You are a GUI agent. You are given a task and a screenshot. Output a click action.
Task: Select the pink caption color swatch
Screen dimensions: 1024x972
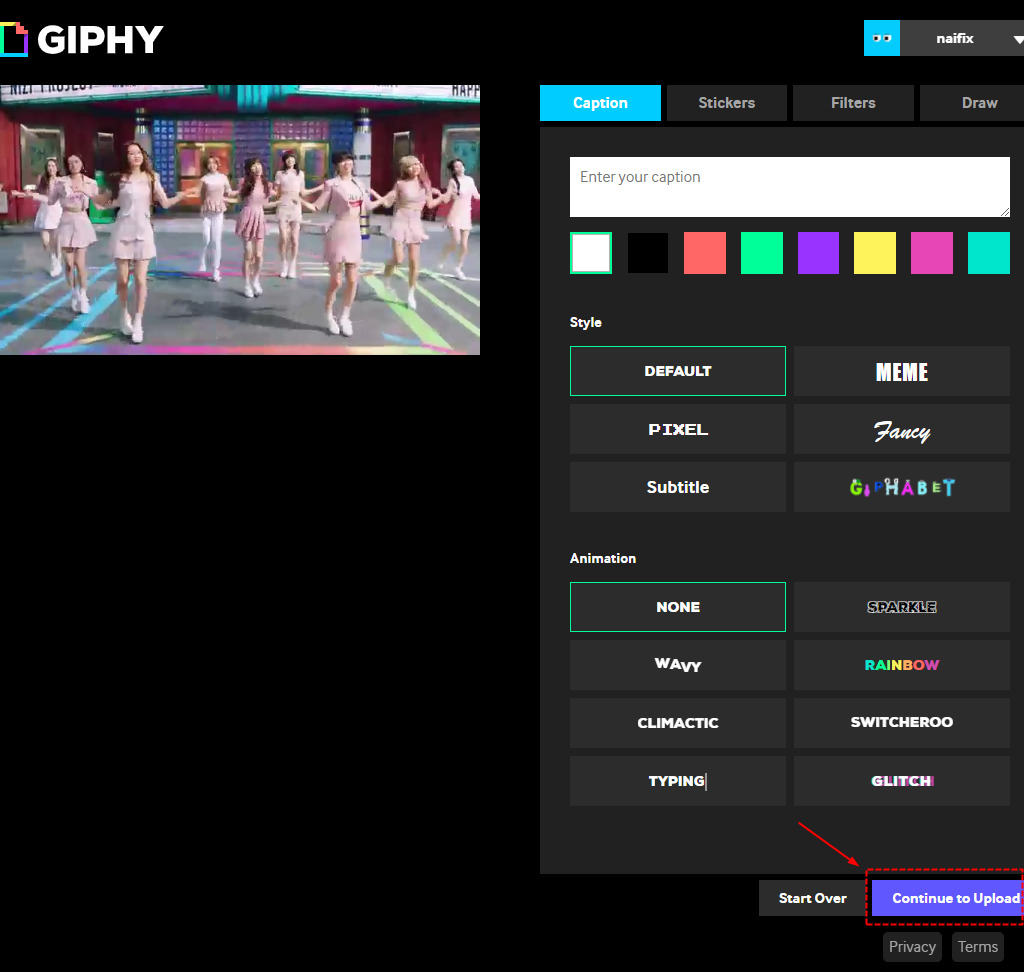(932, 253)
